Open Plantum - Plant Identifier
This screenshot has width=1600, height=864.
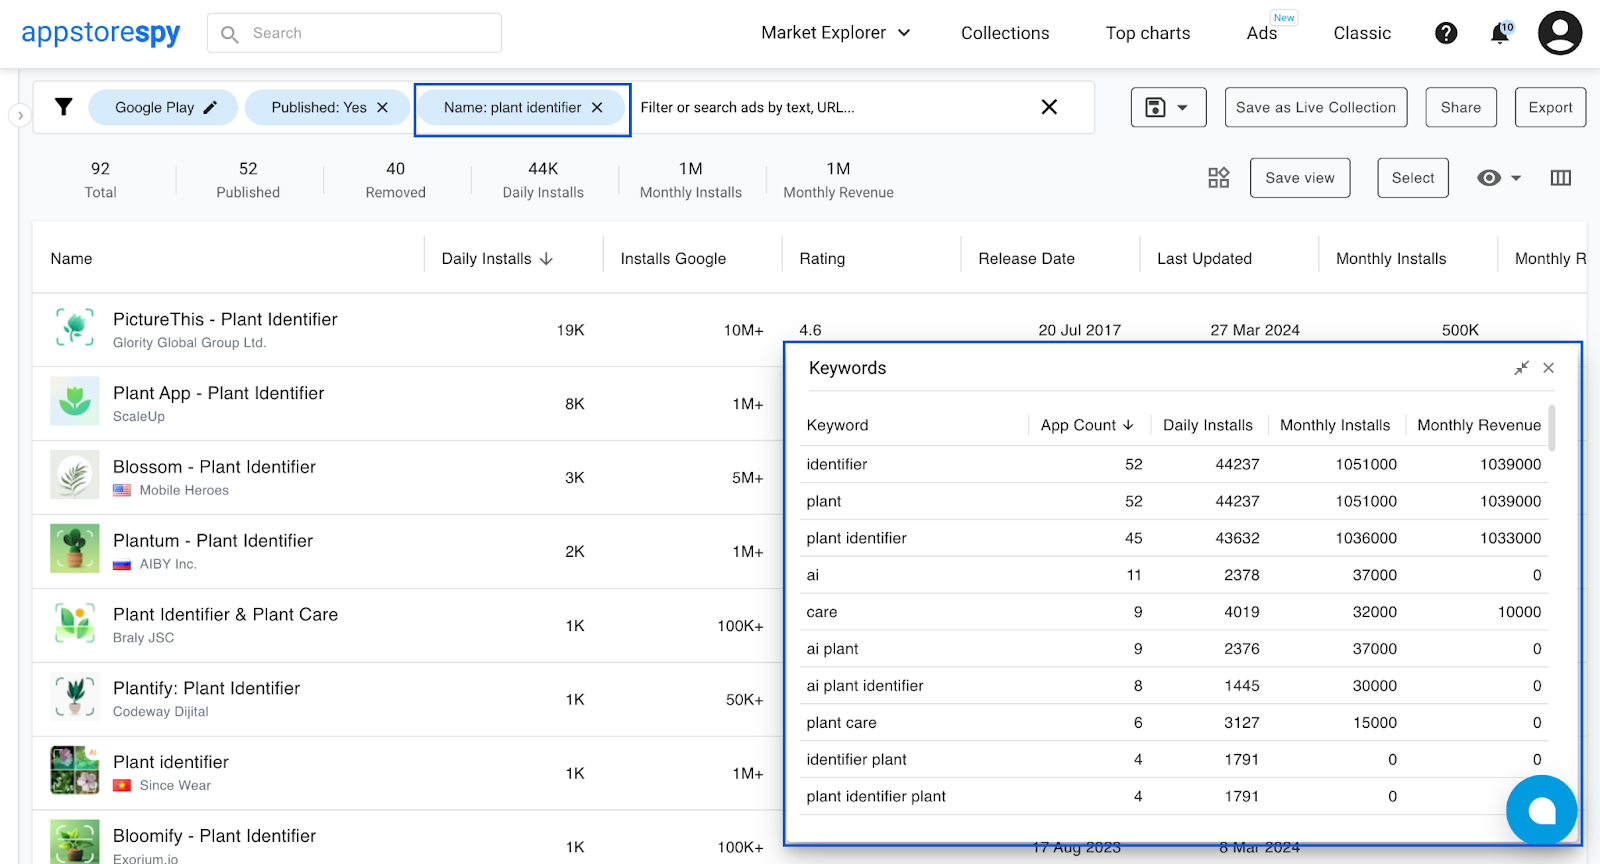[213, 541]
